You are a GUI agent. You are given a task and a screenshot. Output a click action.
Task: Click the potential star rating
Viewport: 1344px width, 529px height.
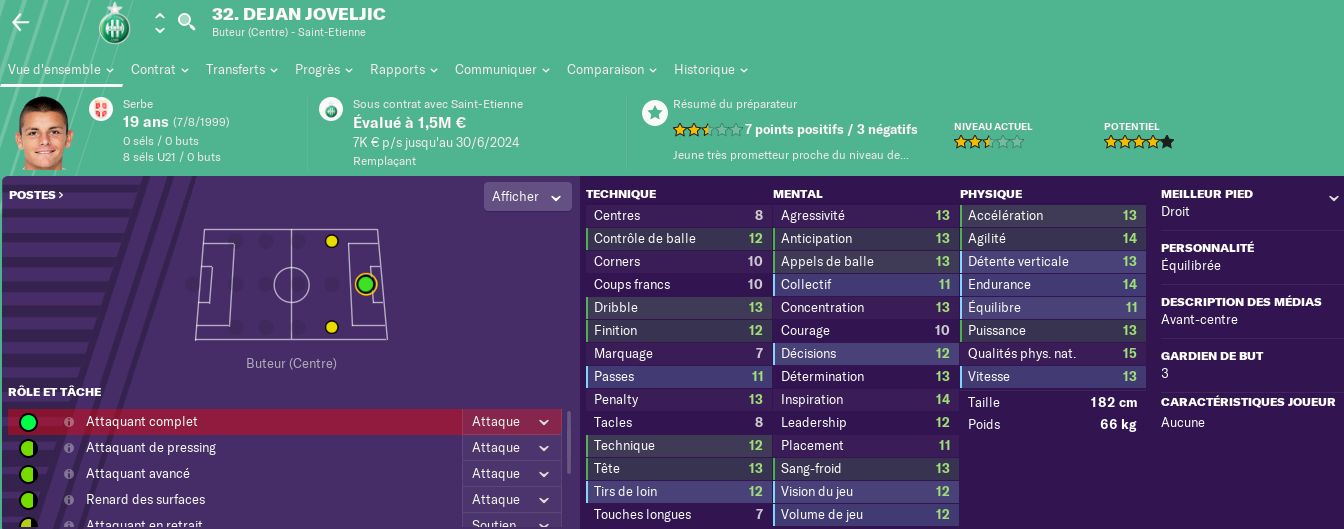1139,142
